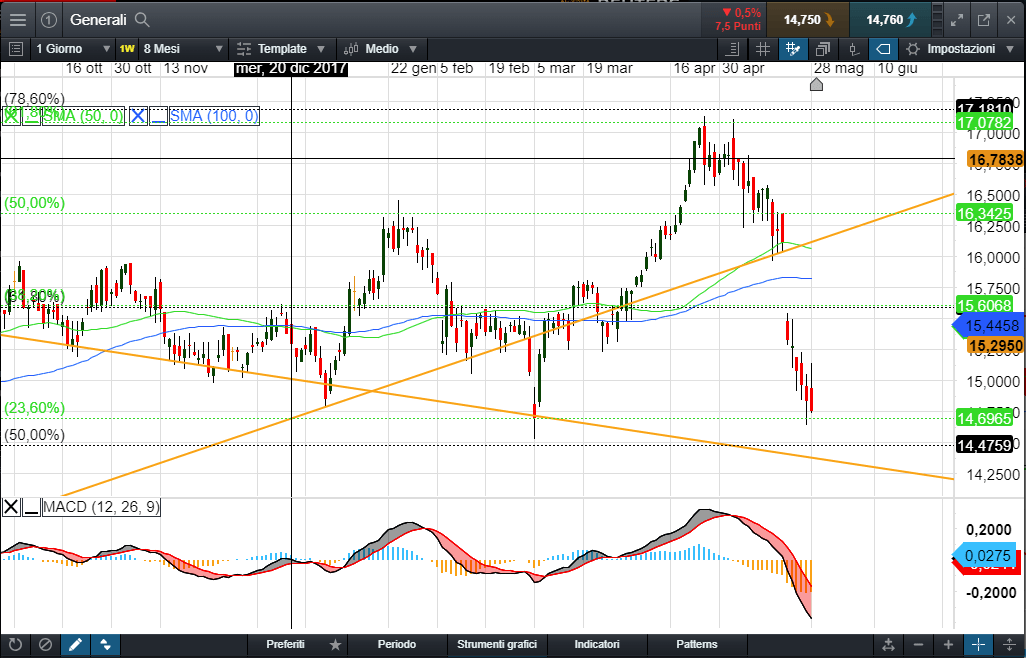Open MACD (12, 26, 9) settings
The width and height of the screenshot is (1026, 658).
101,507
